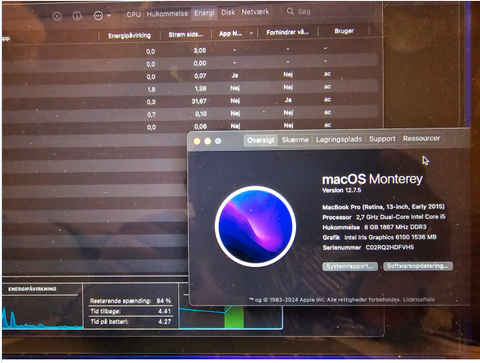Screen dimensions: 480x363
Task: Switch to the CPU tab
Action: coord(133,14)
